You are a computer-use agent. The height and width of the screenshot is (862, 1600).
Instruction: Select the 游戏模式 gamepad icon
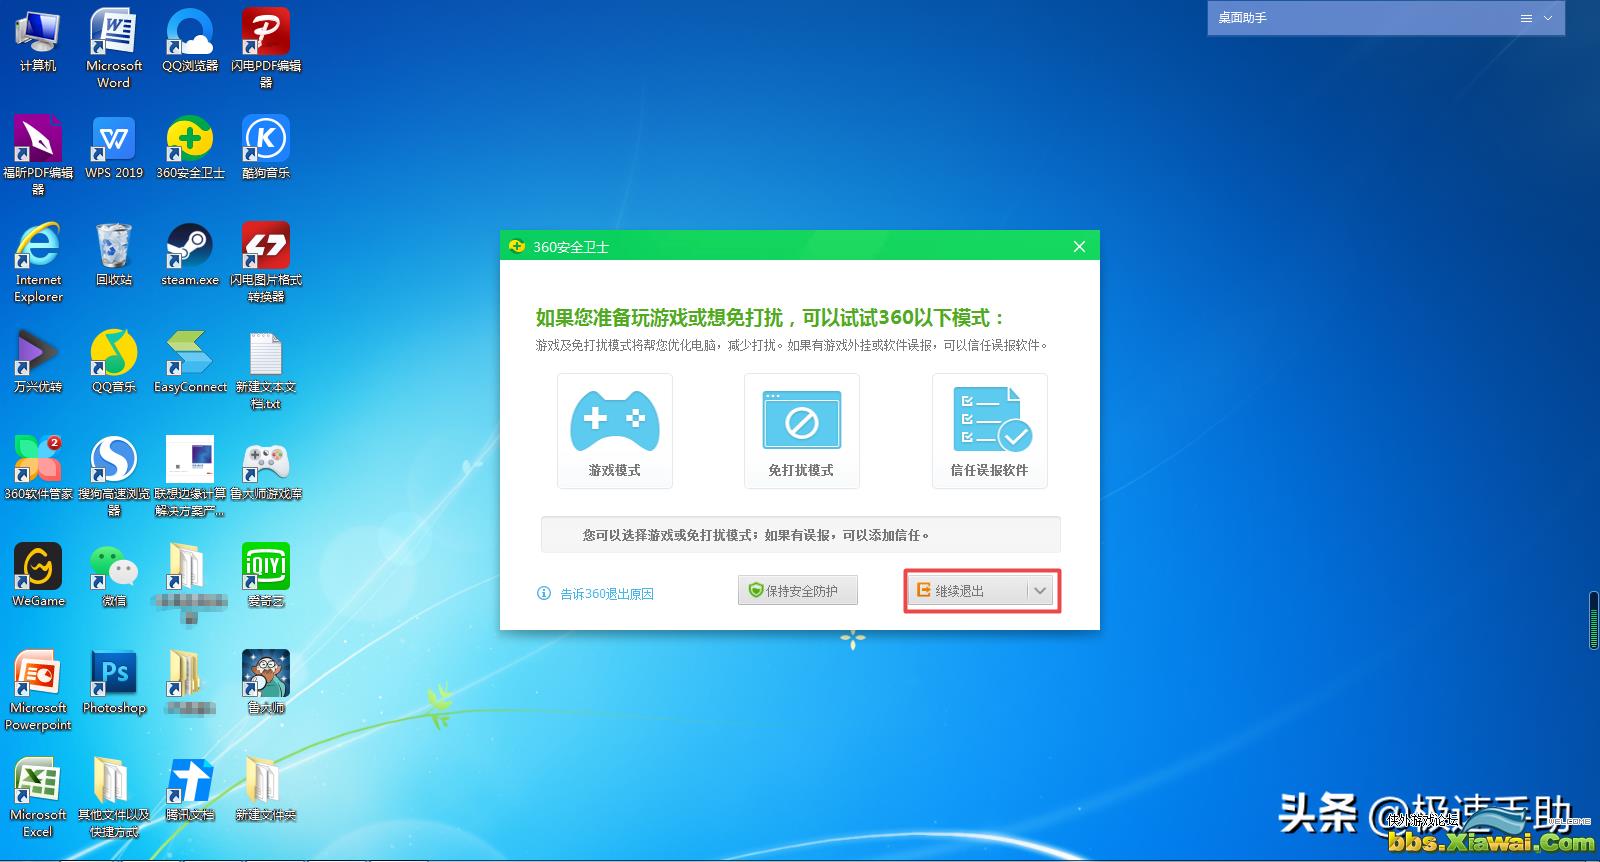pos(614,422)
